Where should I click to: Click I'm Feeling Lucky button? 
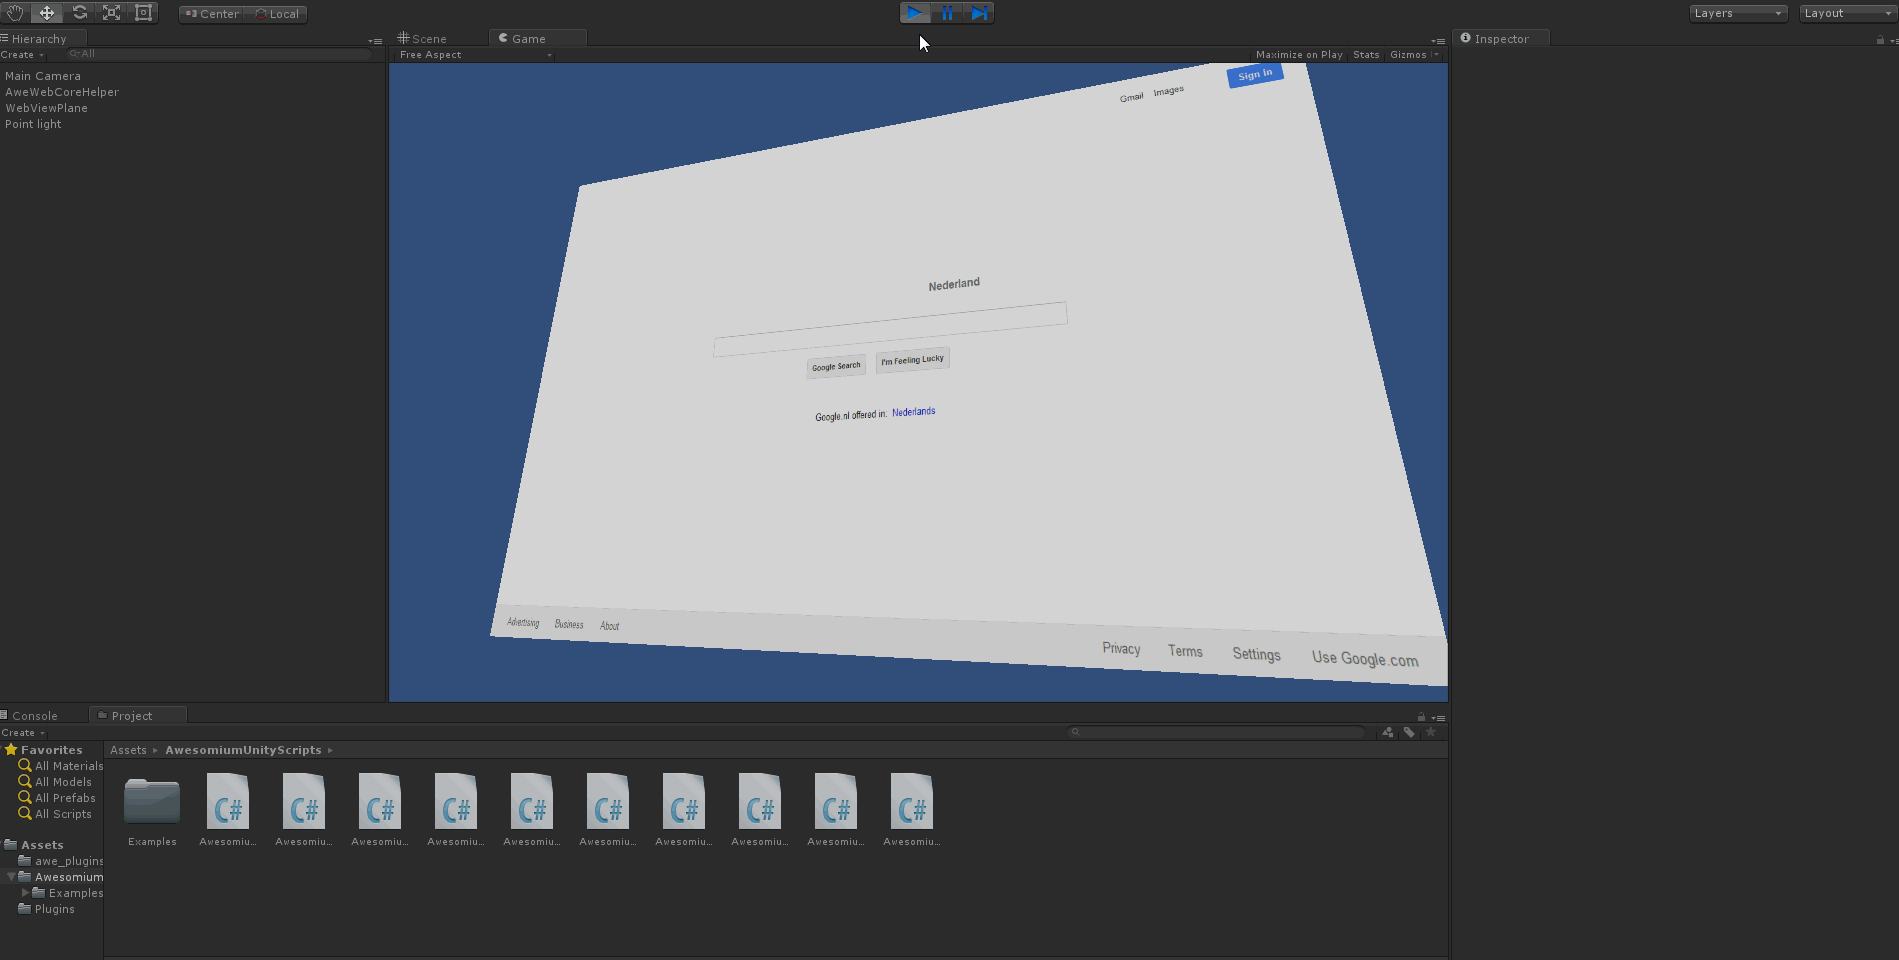pos(912,360)
